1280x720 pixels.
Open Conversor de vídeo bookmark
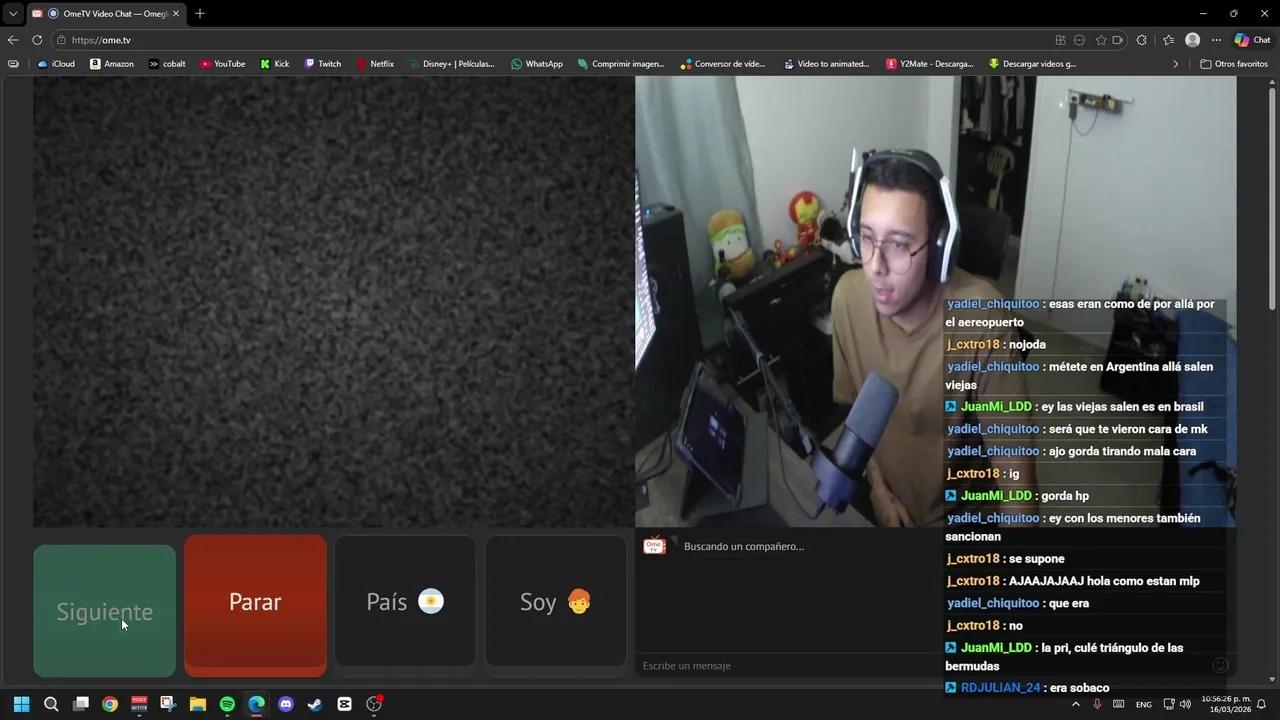tap(722, 64)
